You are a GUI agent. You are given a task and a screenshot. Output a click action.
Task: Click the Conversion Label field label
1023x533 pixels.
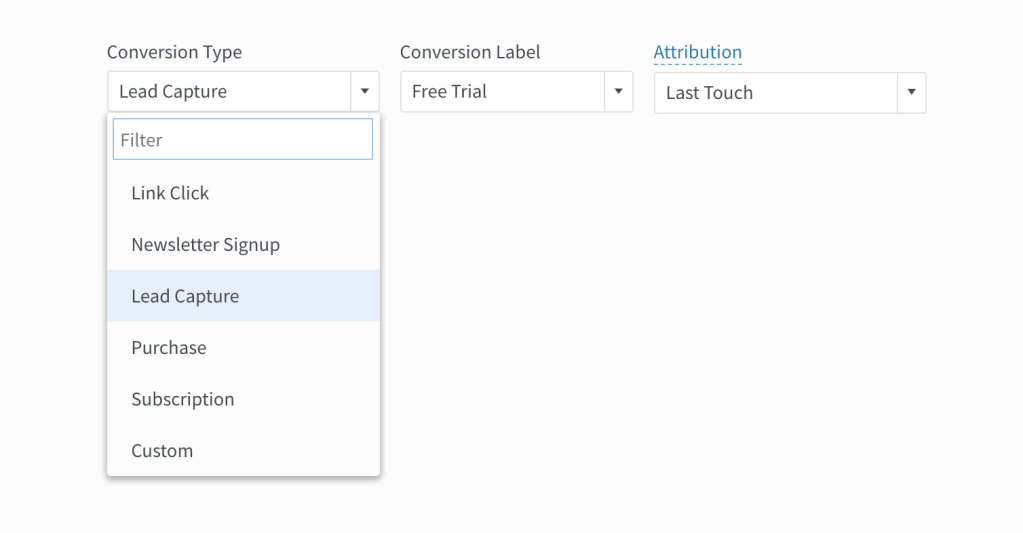point(469,52)
